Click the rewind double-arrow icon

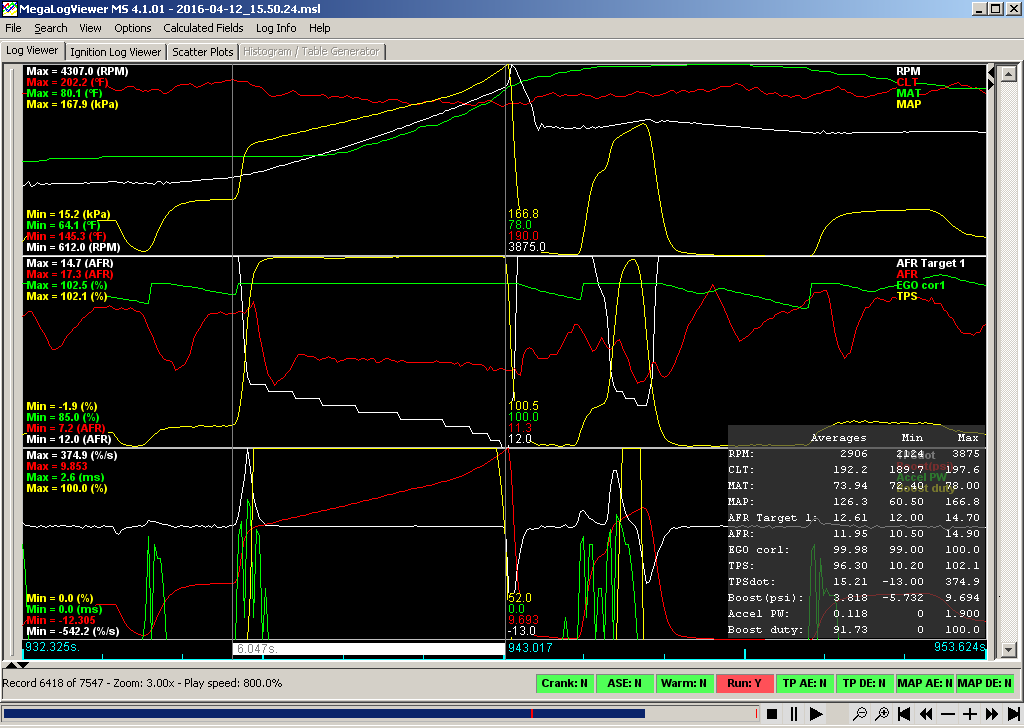click(926, 714)
